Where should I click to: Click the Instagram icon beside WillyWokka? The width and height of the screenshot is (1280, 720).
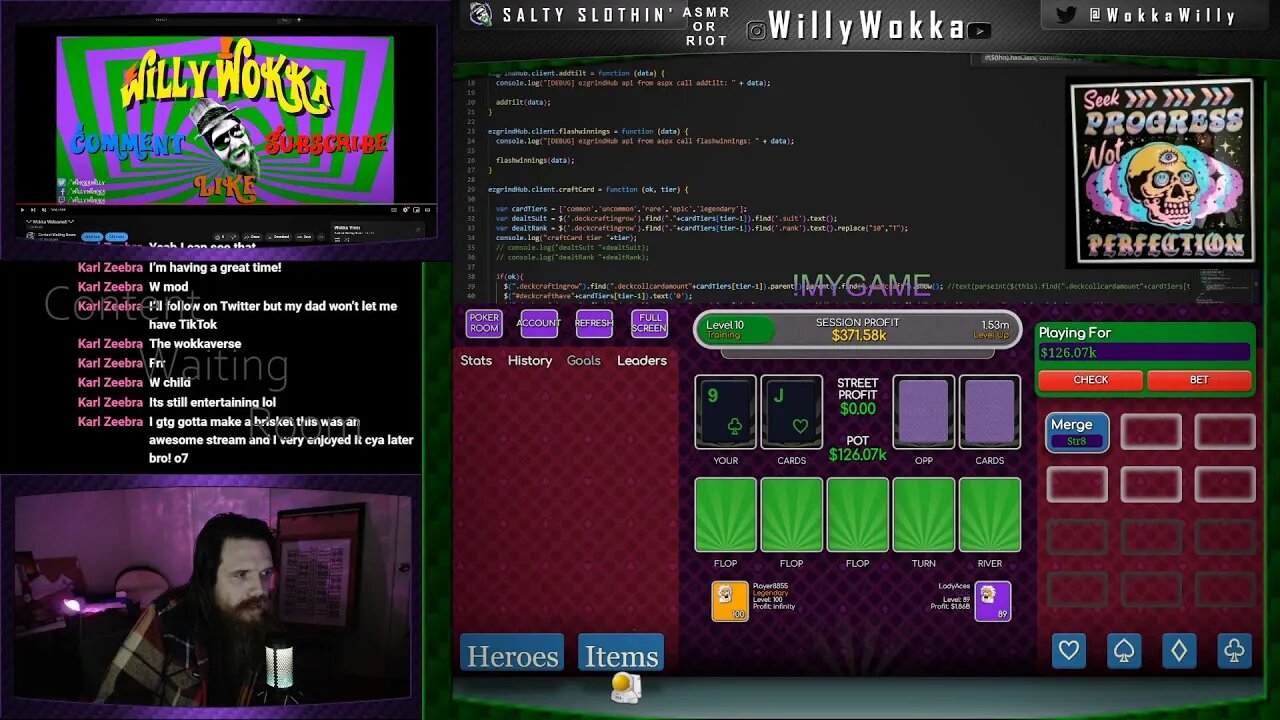[x=756, y=31]
